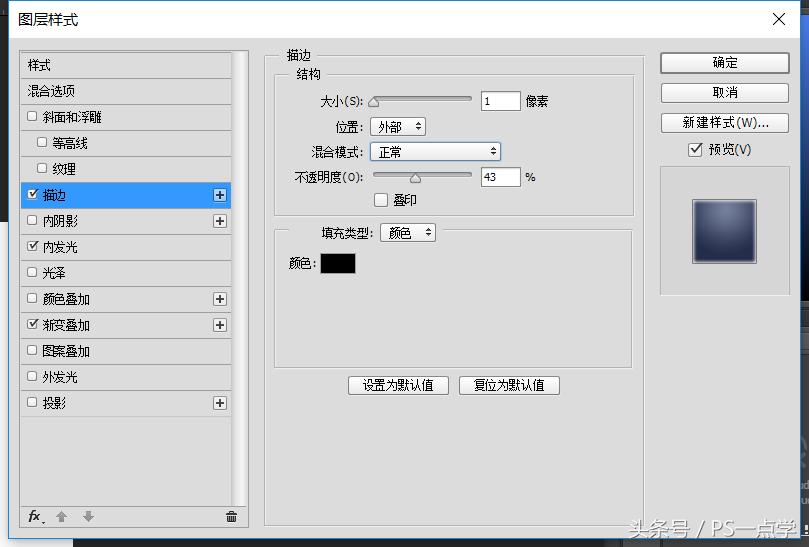Focus the 大小 pixel value field

coord(500,101)
